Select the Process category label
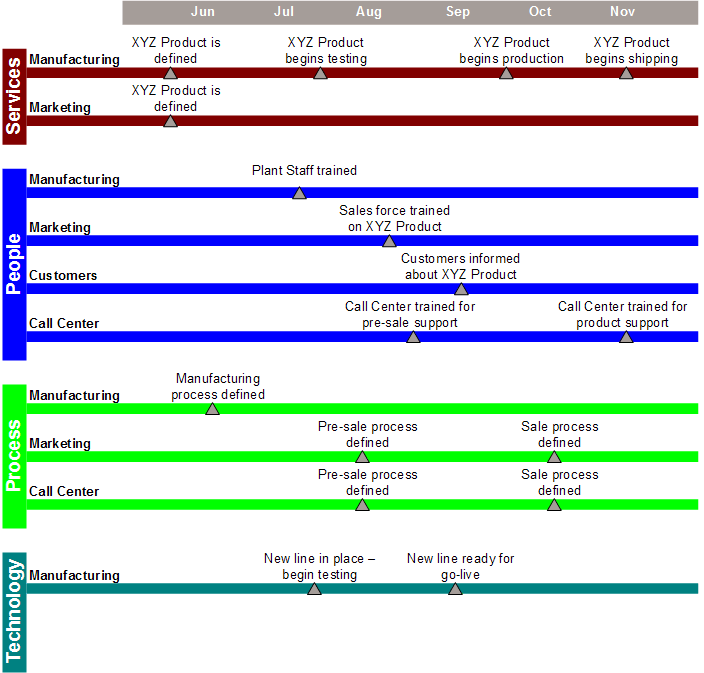The width and height of the screenshot is (704, 673). click(14, 456)
